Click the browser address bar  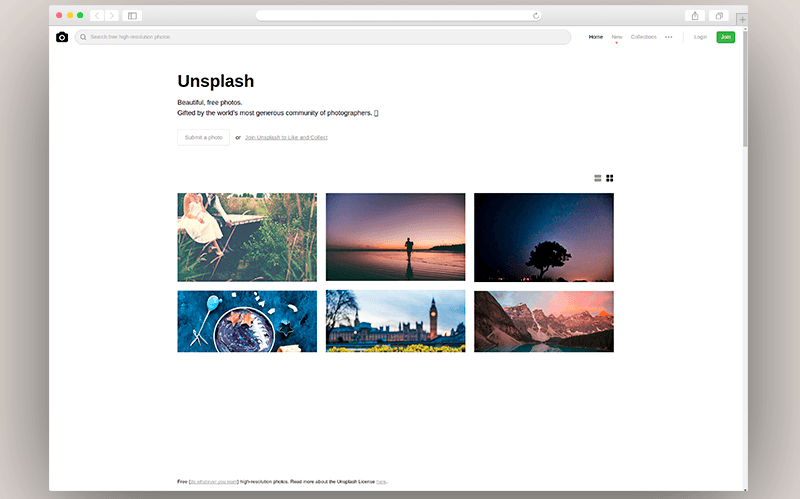(398, 16)
